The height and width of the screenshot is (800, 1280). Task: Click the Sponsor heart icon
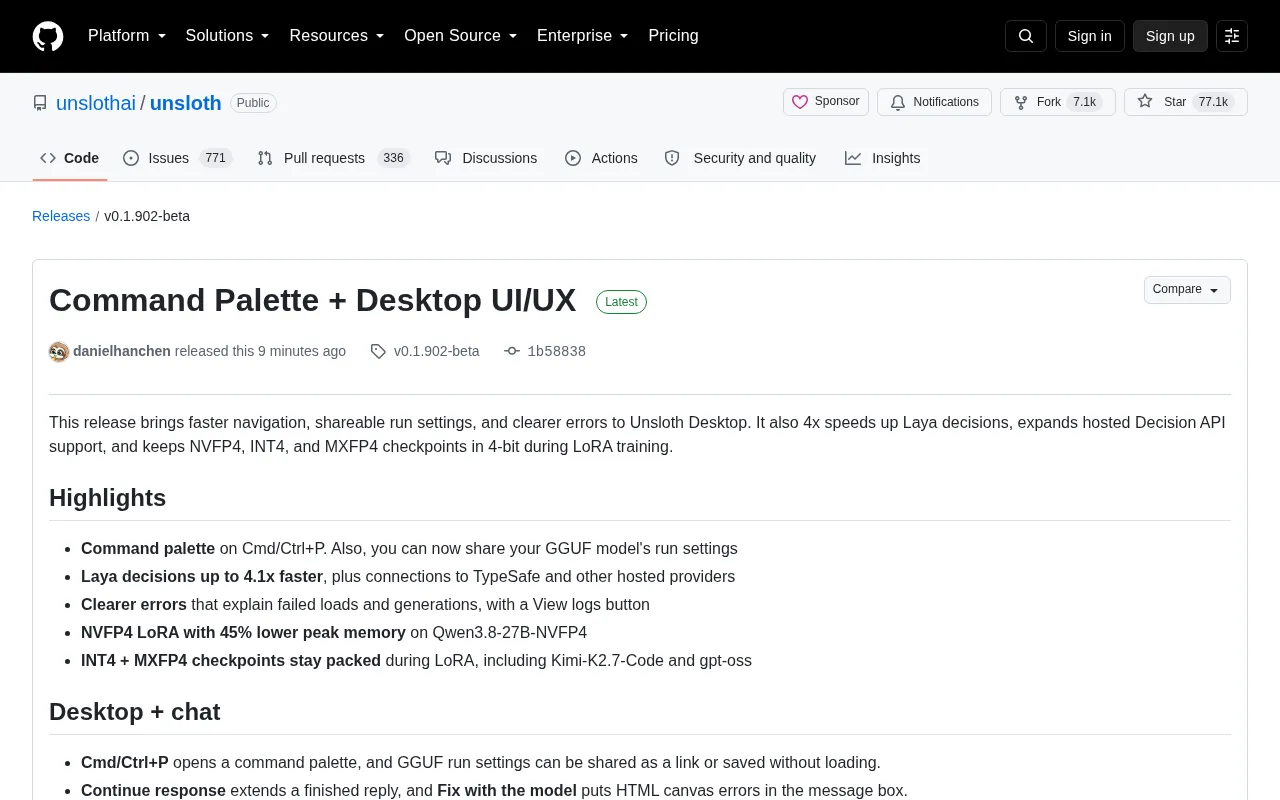click(x=800, y=102)
